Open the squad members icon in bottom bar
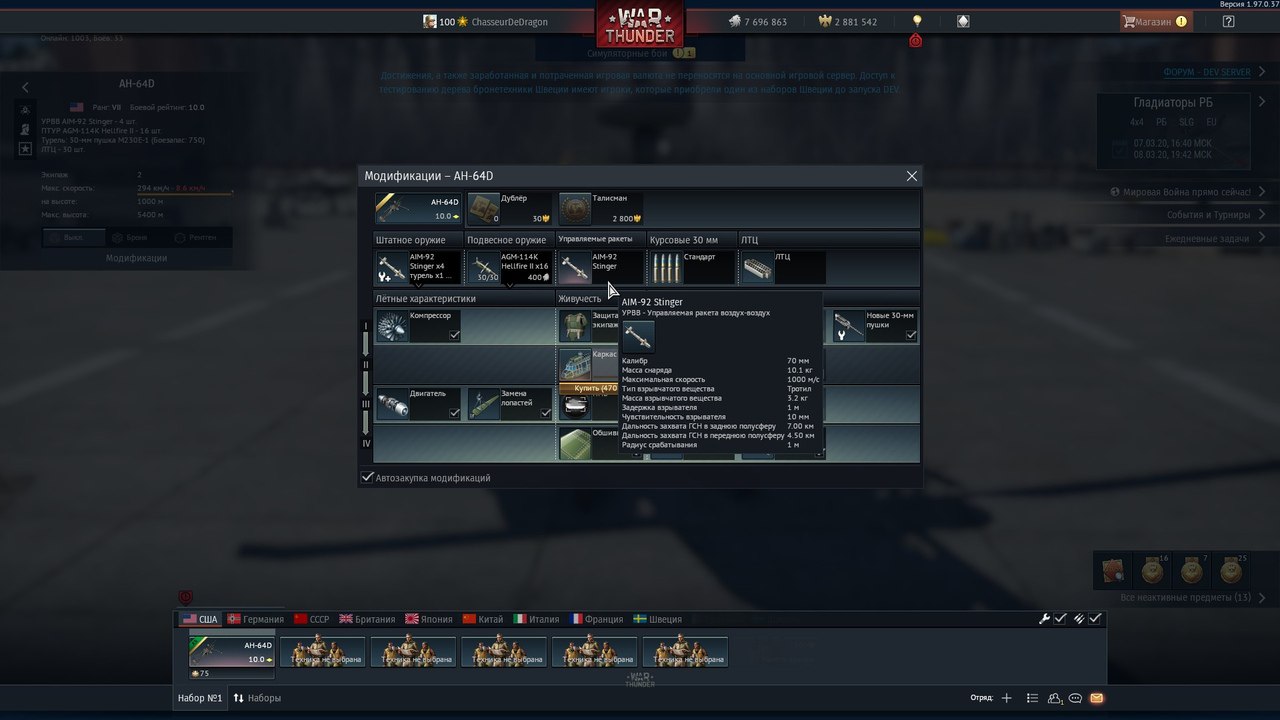This screenshot has width=1280, height=720. click(x=1055, y=698)
